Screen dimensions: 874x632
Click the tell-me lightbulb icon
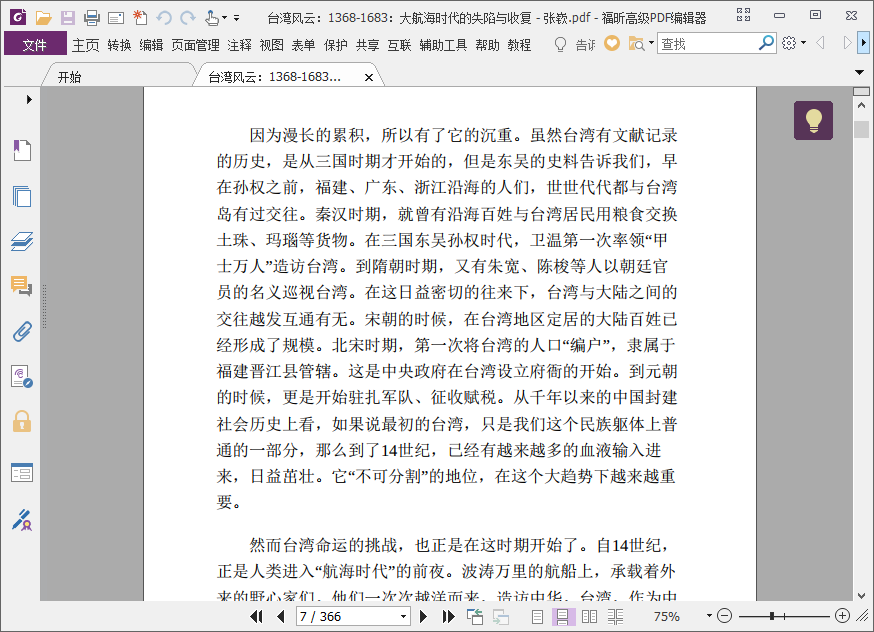[560, 44]
